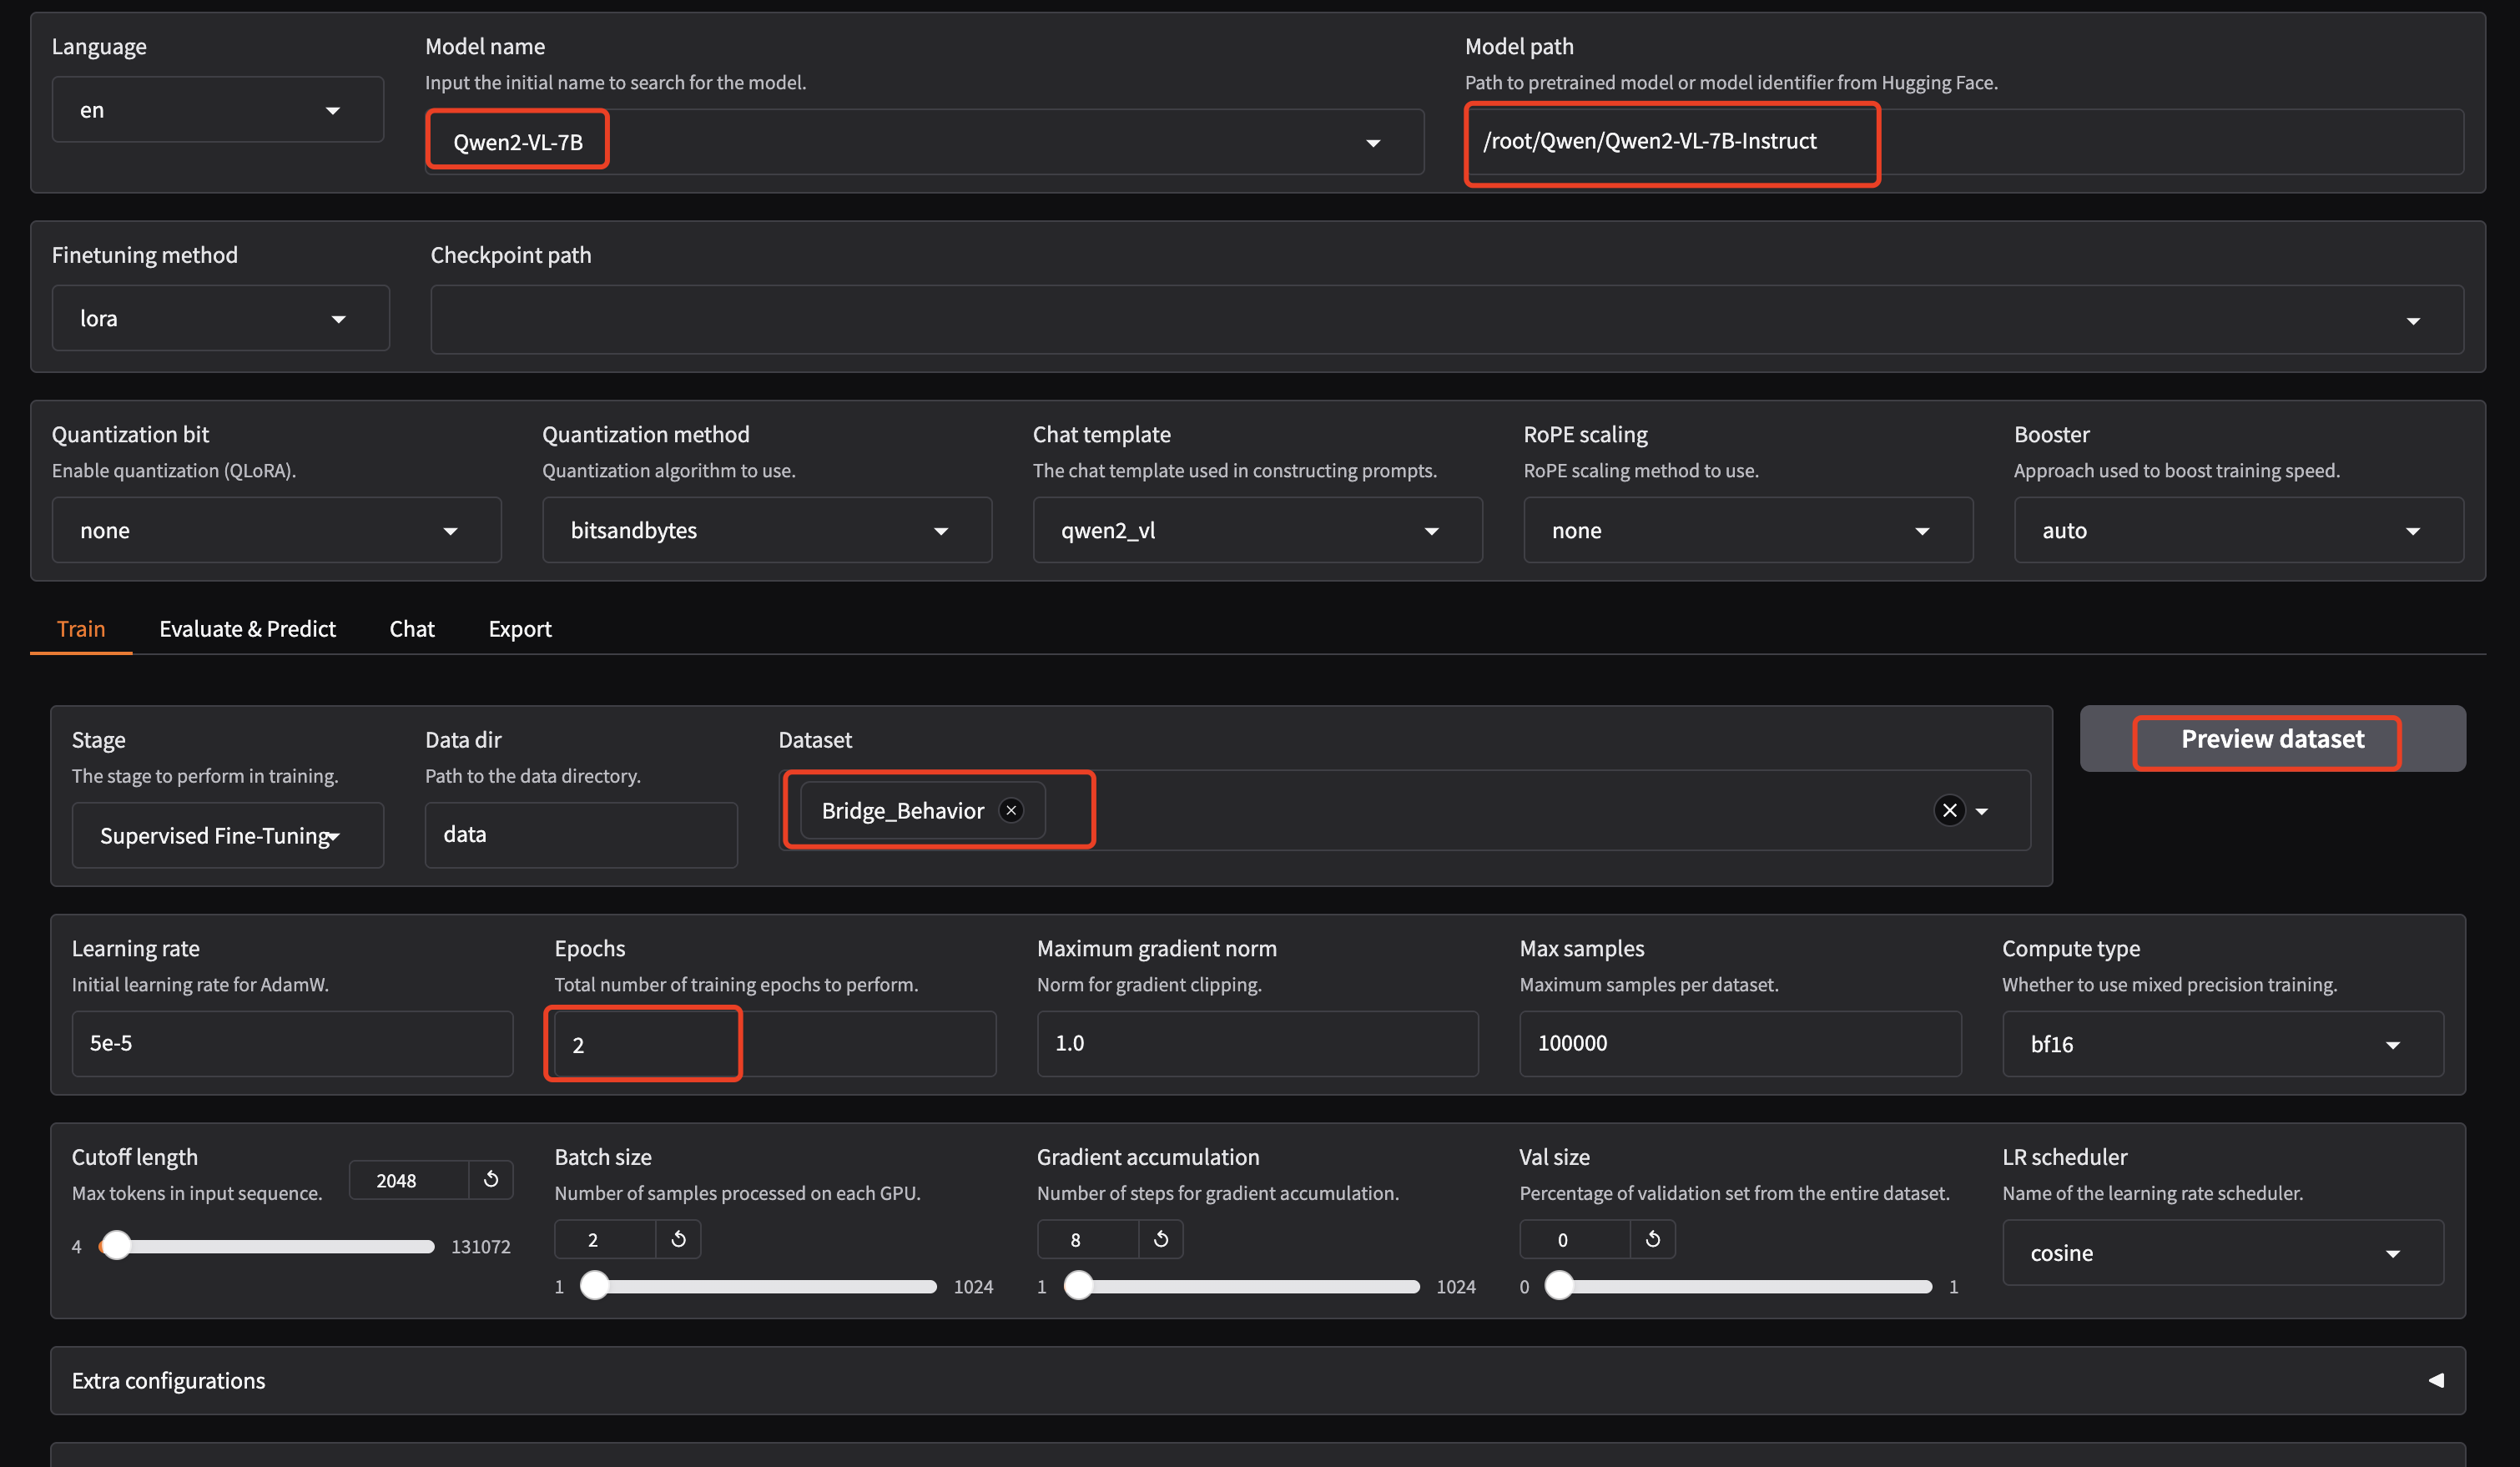Reset the Gradient accumulation value

[x=1161, y=1239]
